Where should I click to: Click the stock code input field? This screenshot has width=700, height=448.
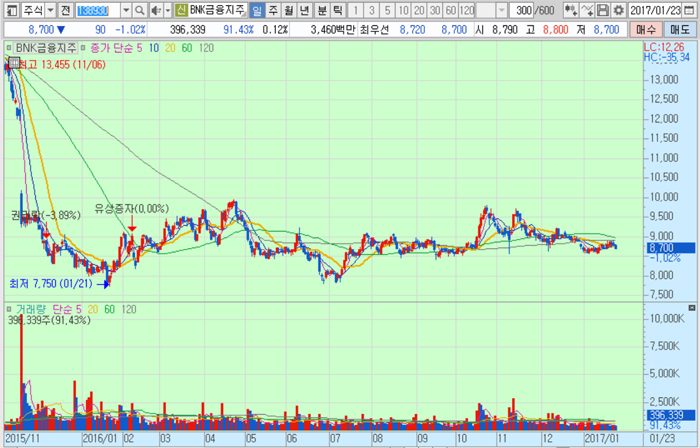(95, 10)
